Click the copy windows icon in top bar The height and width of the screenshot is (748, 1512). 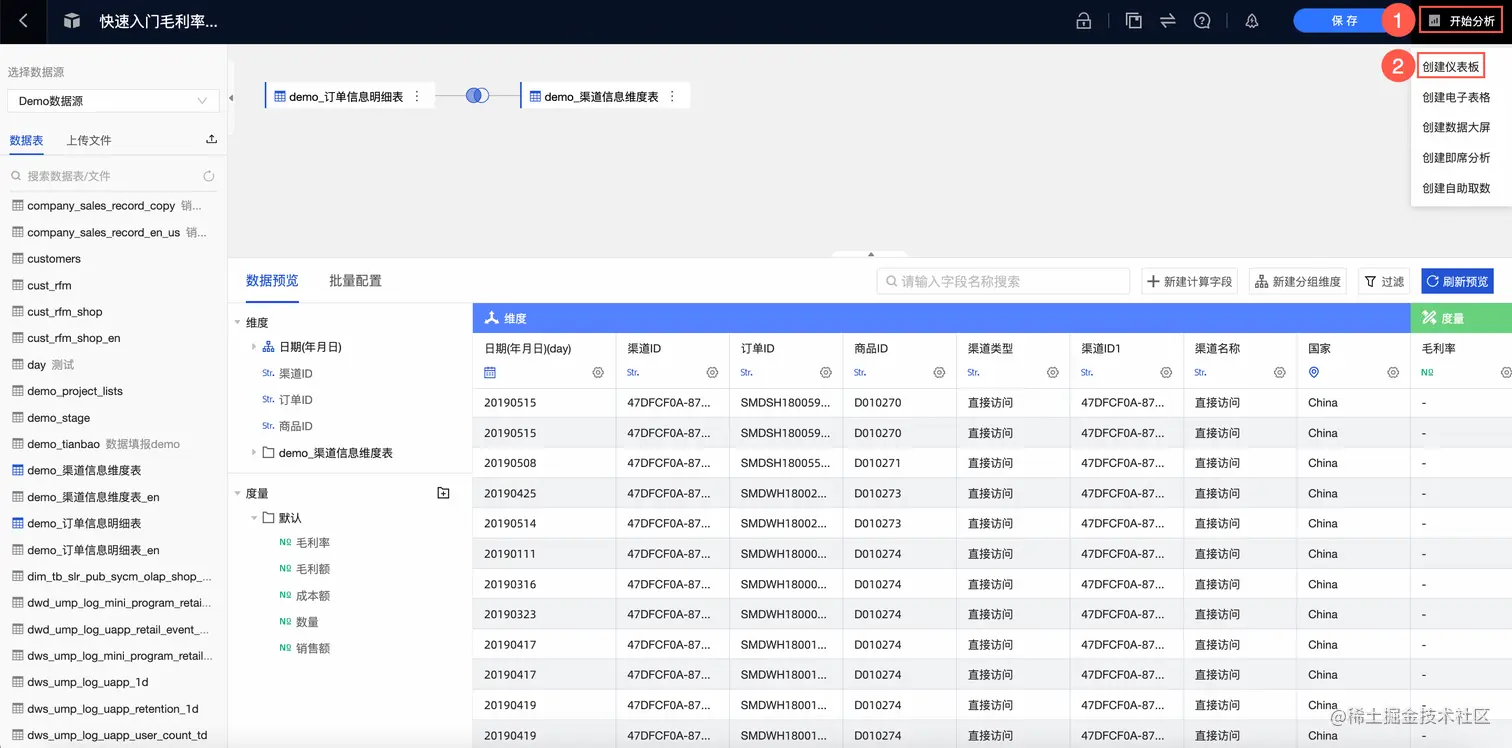click(x=1134, y=21)
